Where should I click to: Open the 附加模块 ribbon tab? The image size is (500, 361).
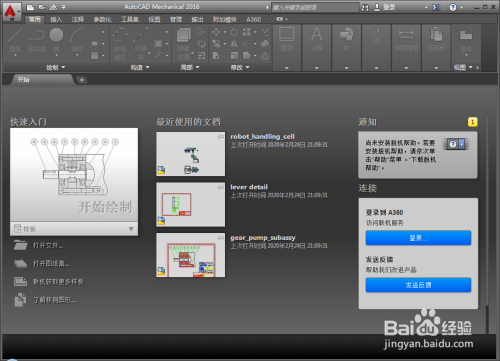point(225,19)
